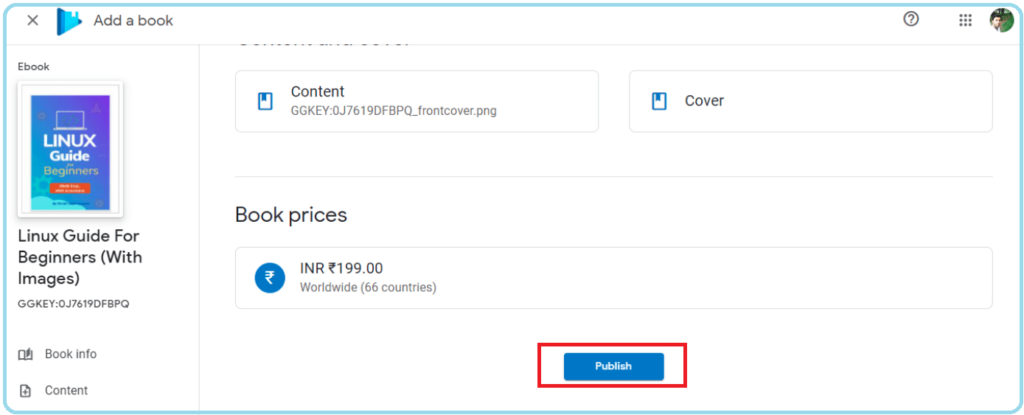Click the Content sidebar file icon
The height and width of the screenshot is (415, 1024).
[25, 391]
